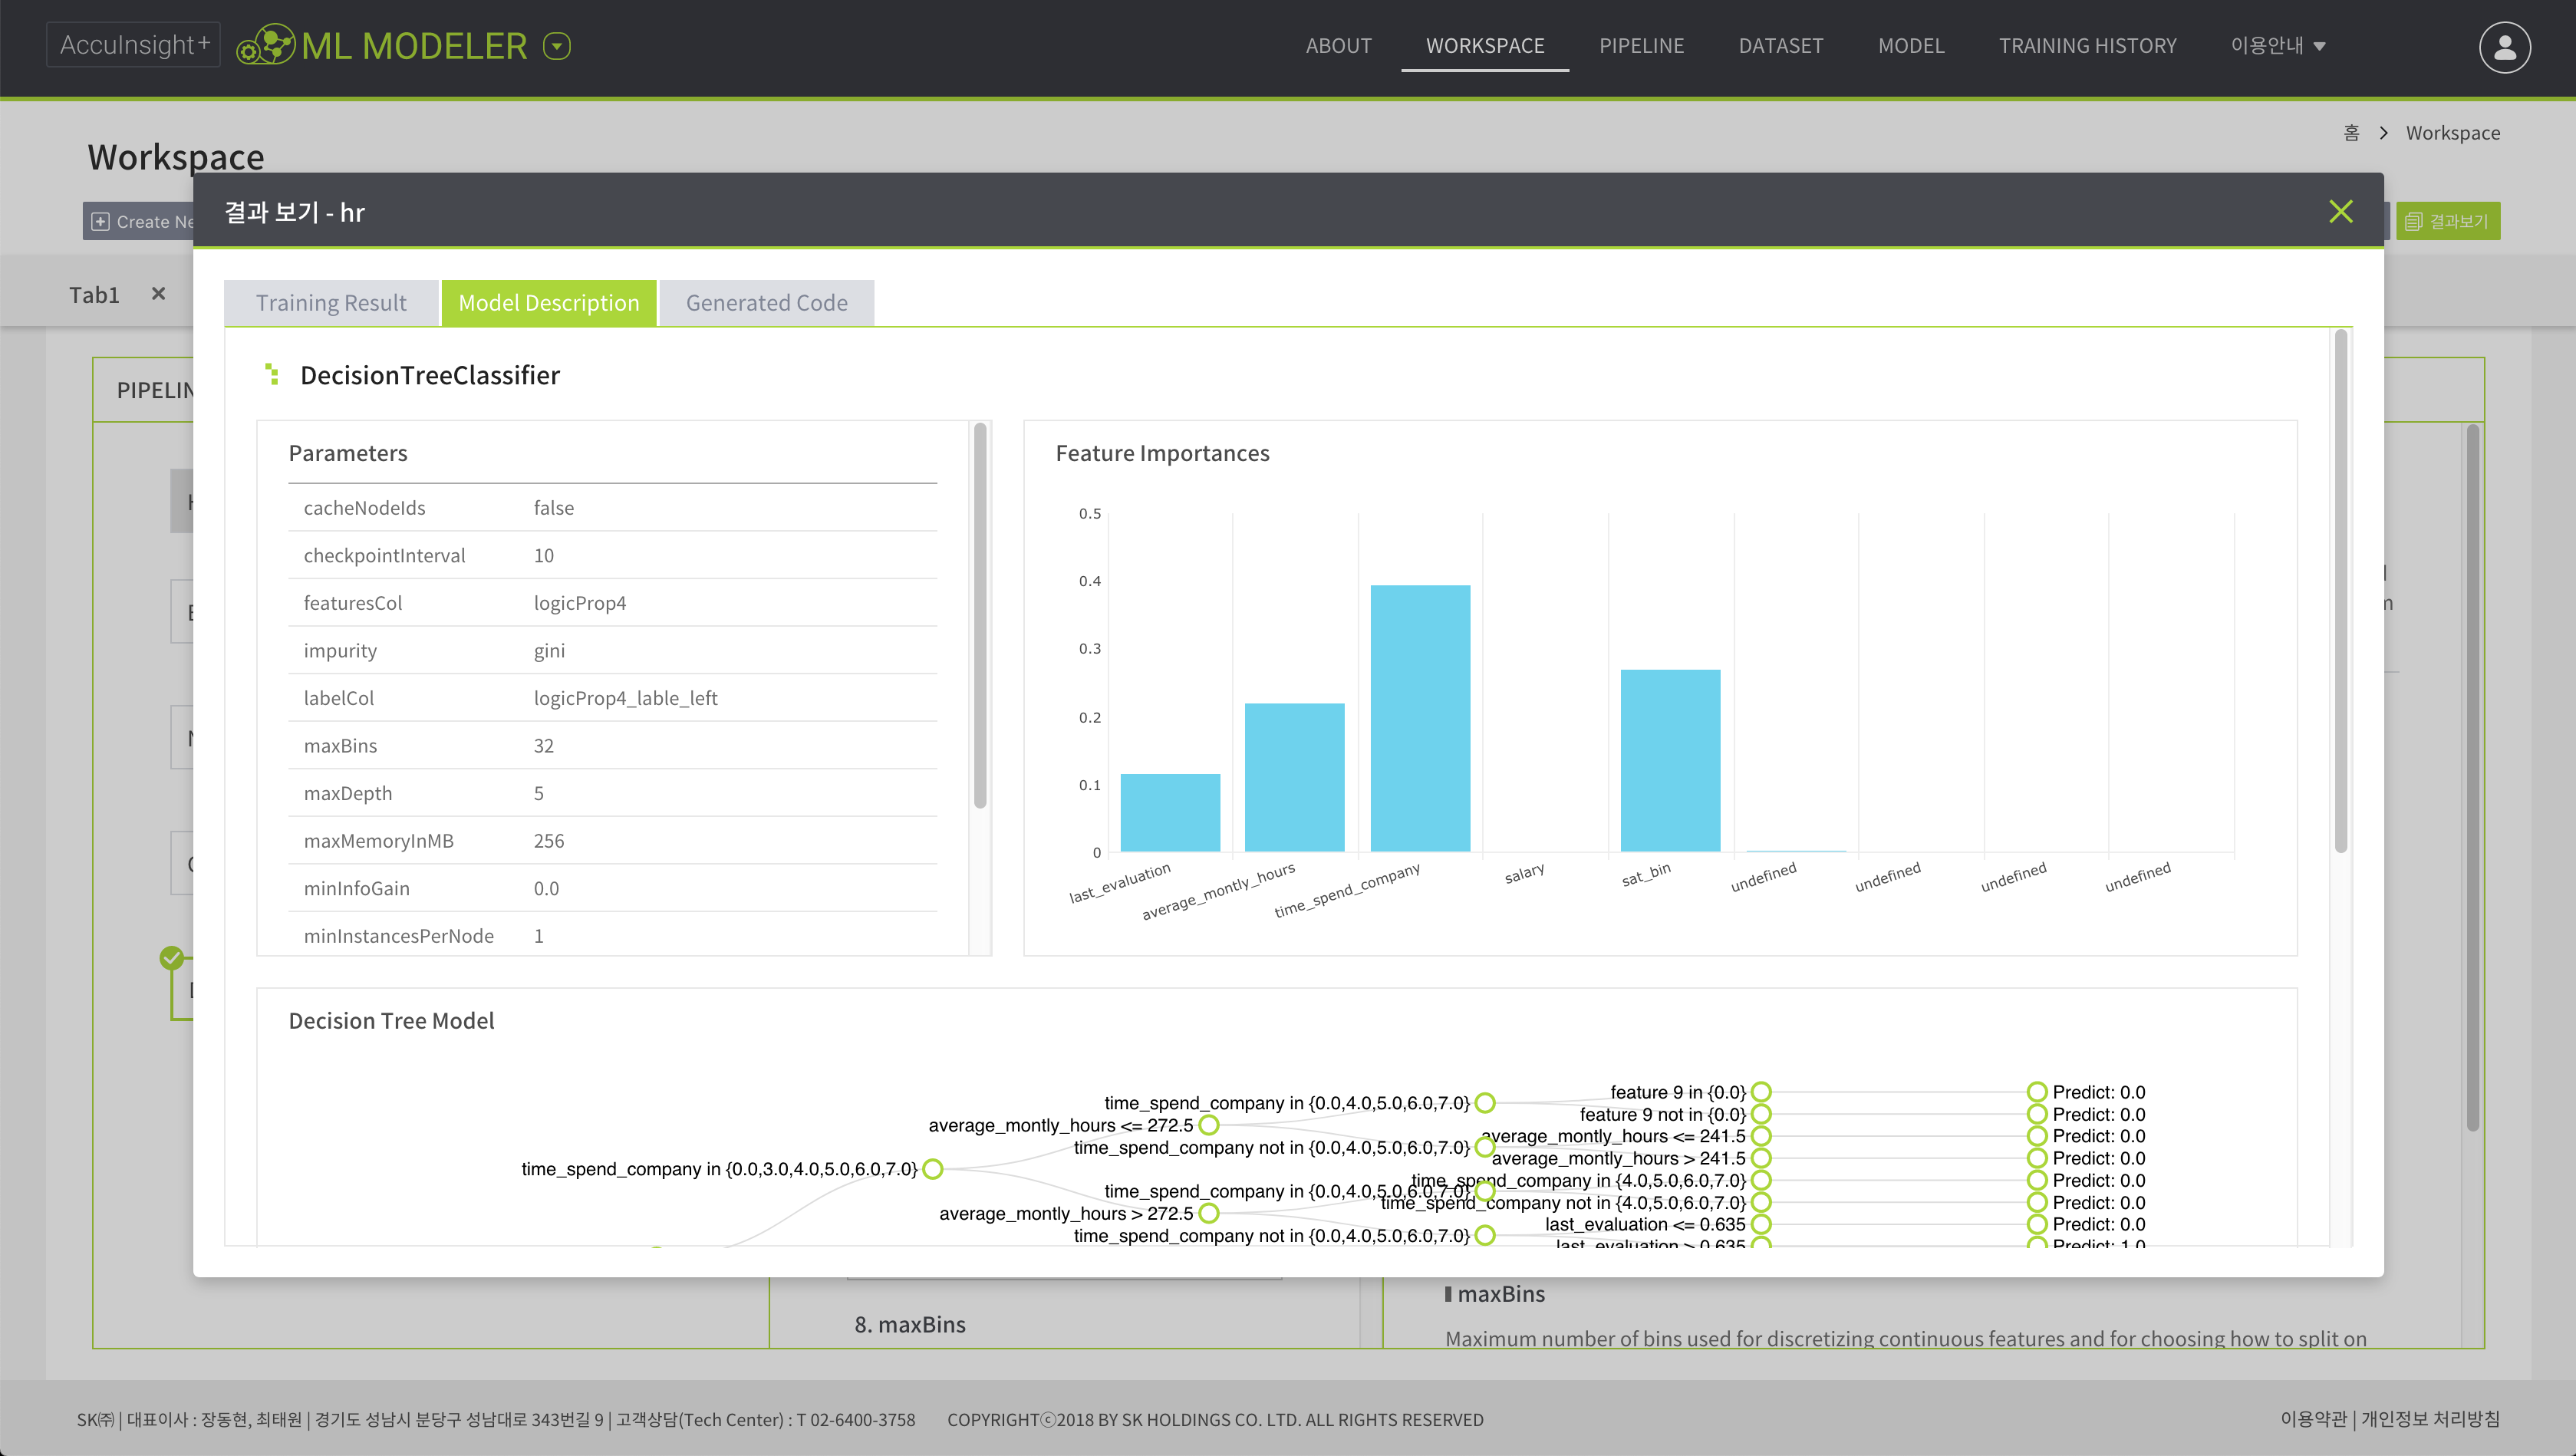This screenshot has height=1456, width=2576.
Task: Click the Parameters panel scrollbar
Action: 980,615
